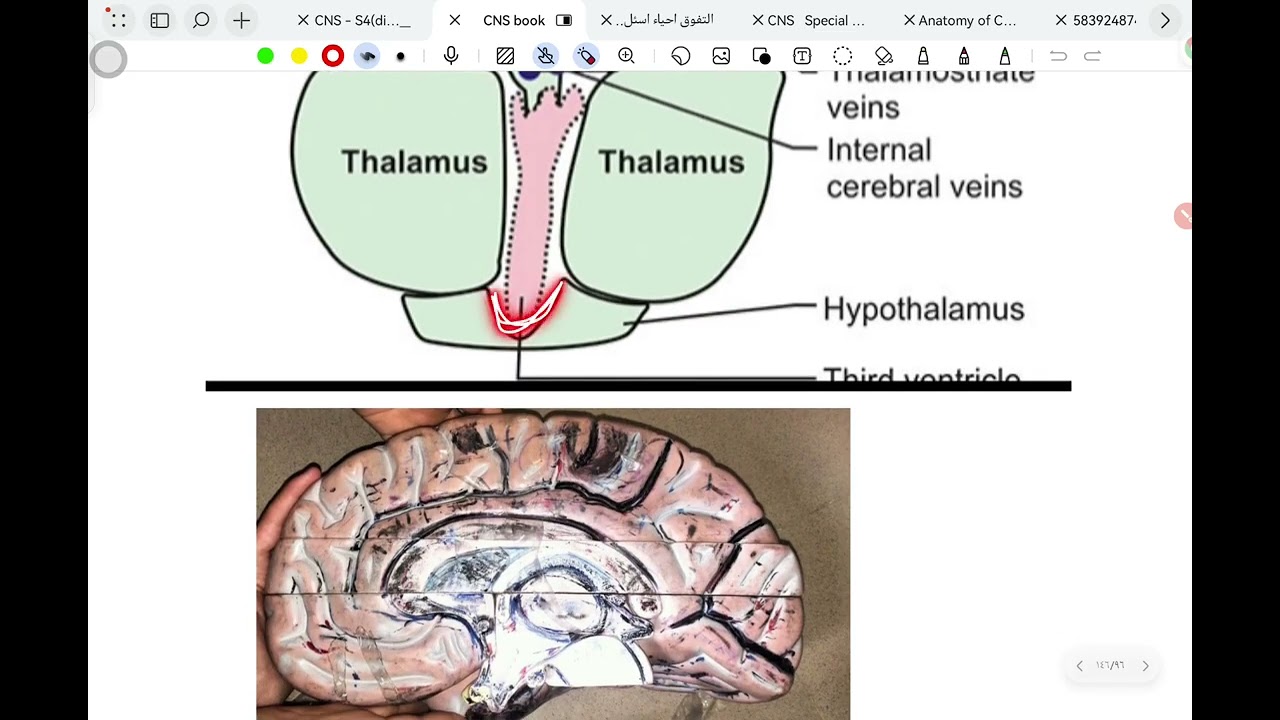Select the yellow pen color
The height and width of the screenshot is (720, 1280).
[x=299, y=56]
